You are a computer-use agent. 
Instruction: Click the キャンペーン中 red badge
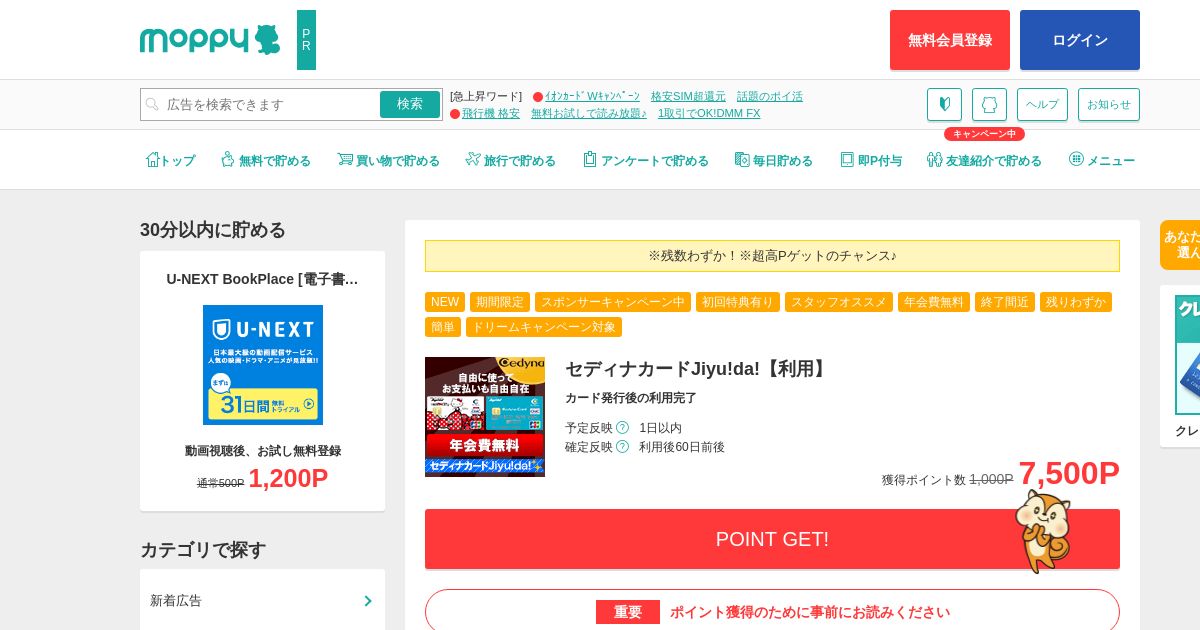984,134
